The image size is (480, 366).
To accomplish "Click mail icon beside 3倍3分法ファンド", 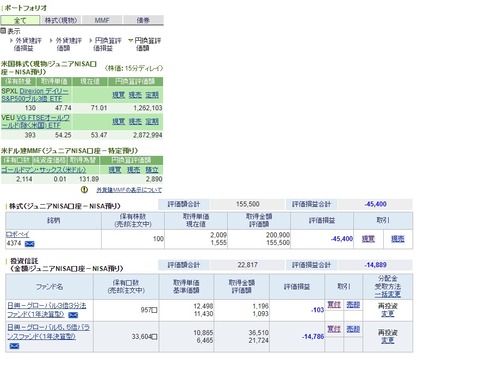I will (73, 315).
